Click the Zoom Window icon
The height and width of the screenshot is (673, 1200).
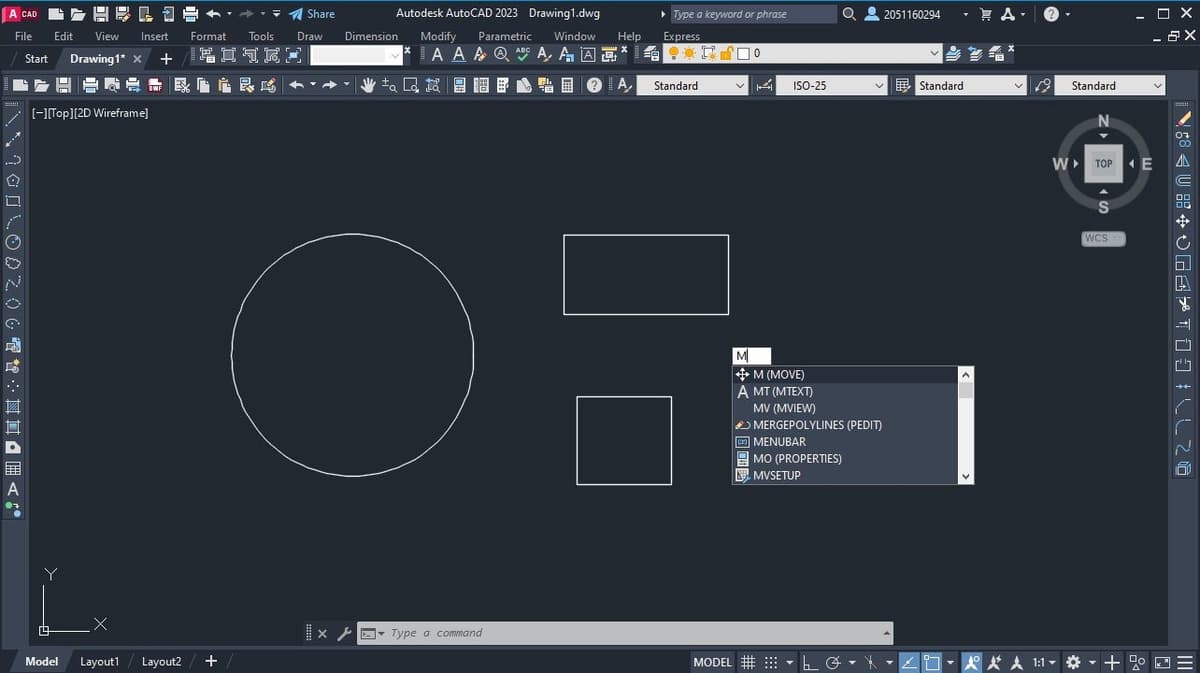click(x=411, y=86)
